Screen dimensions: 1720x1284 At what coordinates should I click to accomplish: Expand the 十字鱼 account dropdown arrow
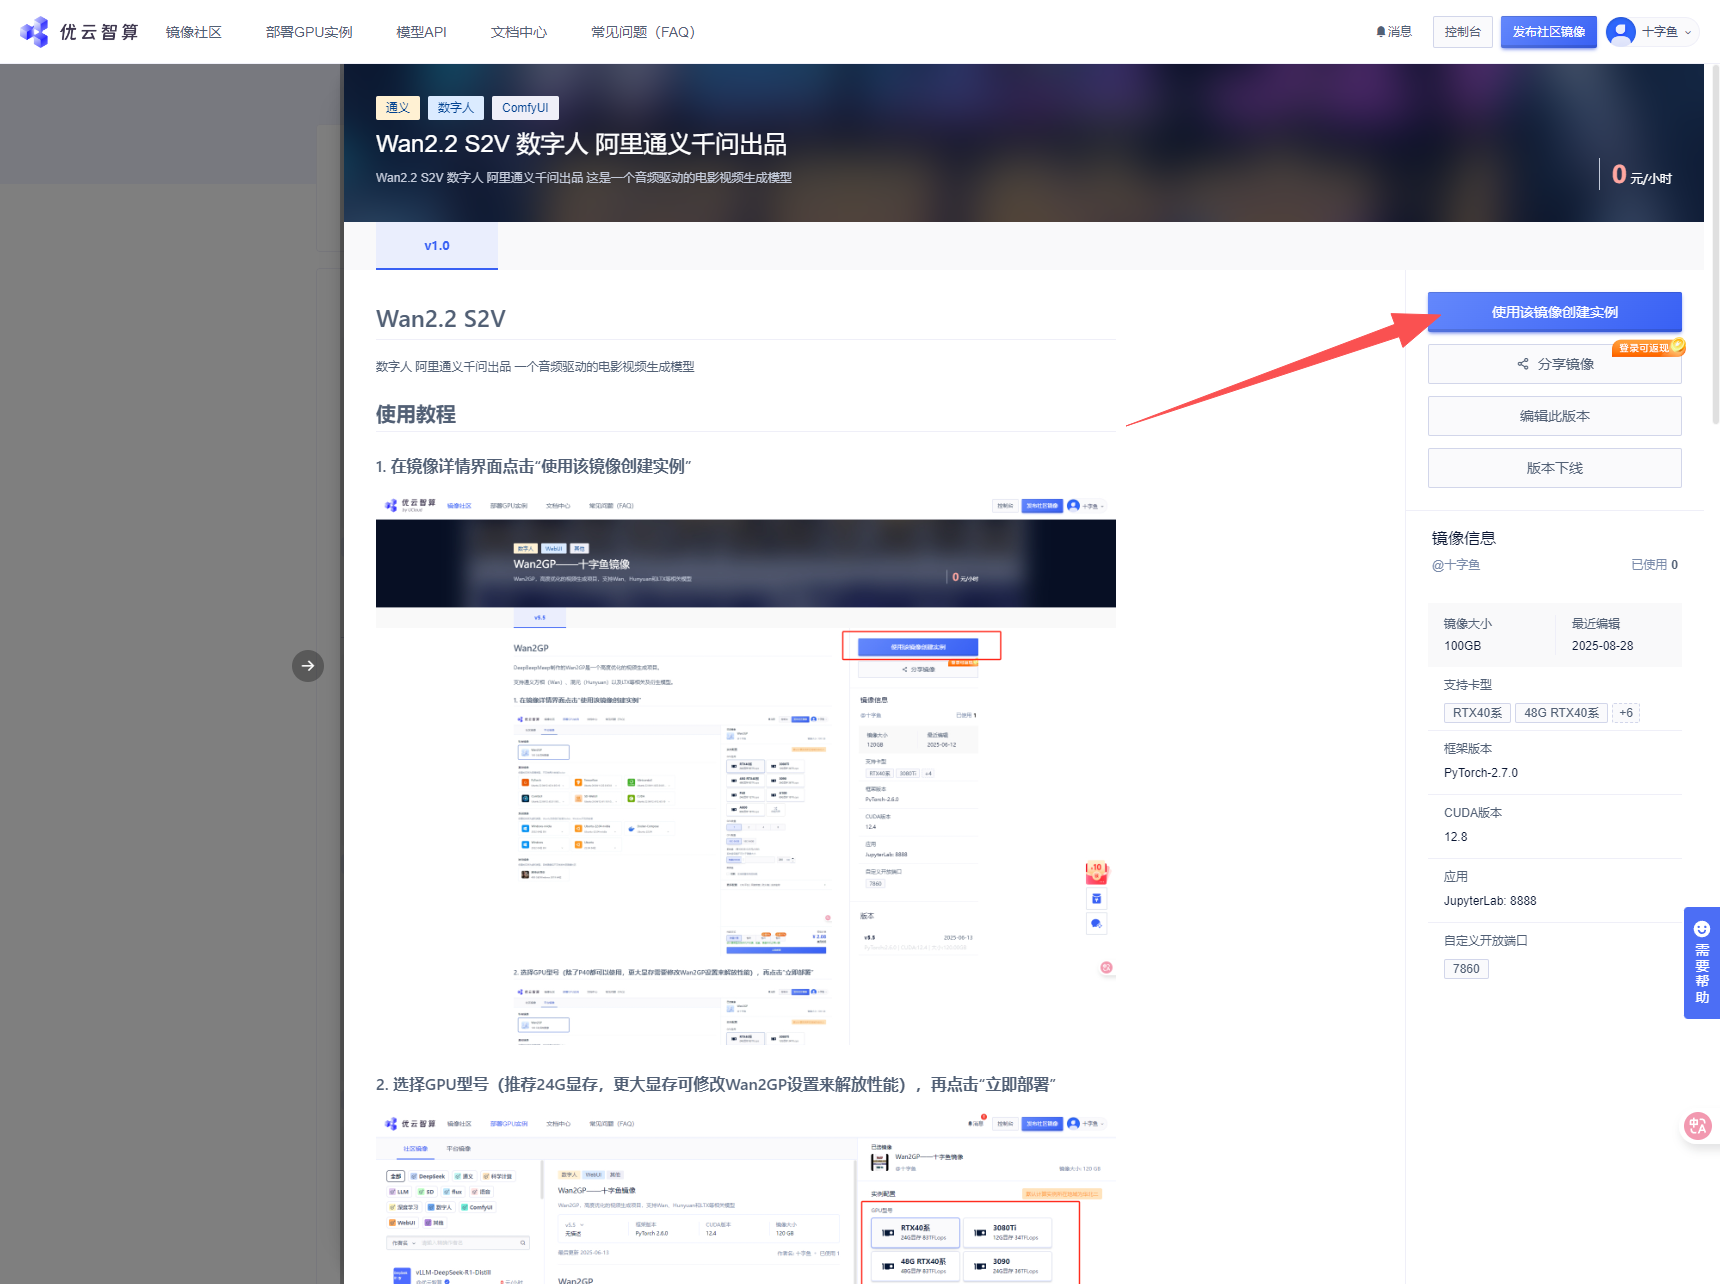tap(1688, 32)
